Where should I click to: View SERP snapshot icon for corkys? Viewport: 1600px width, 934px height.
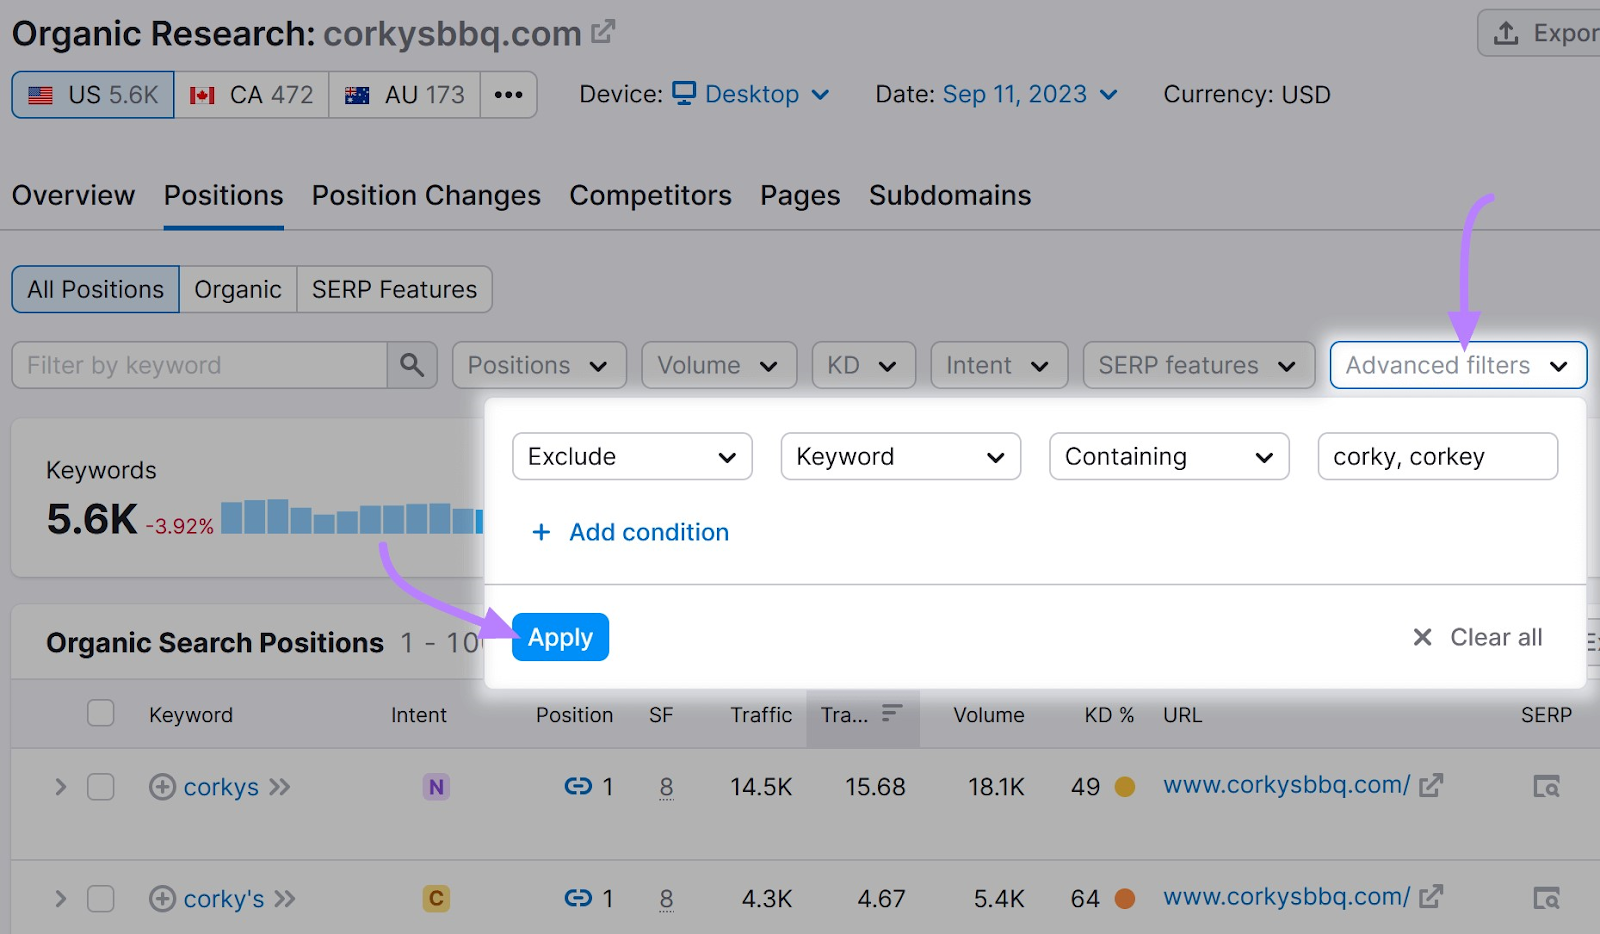pos(1547,787)
